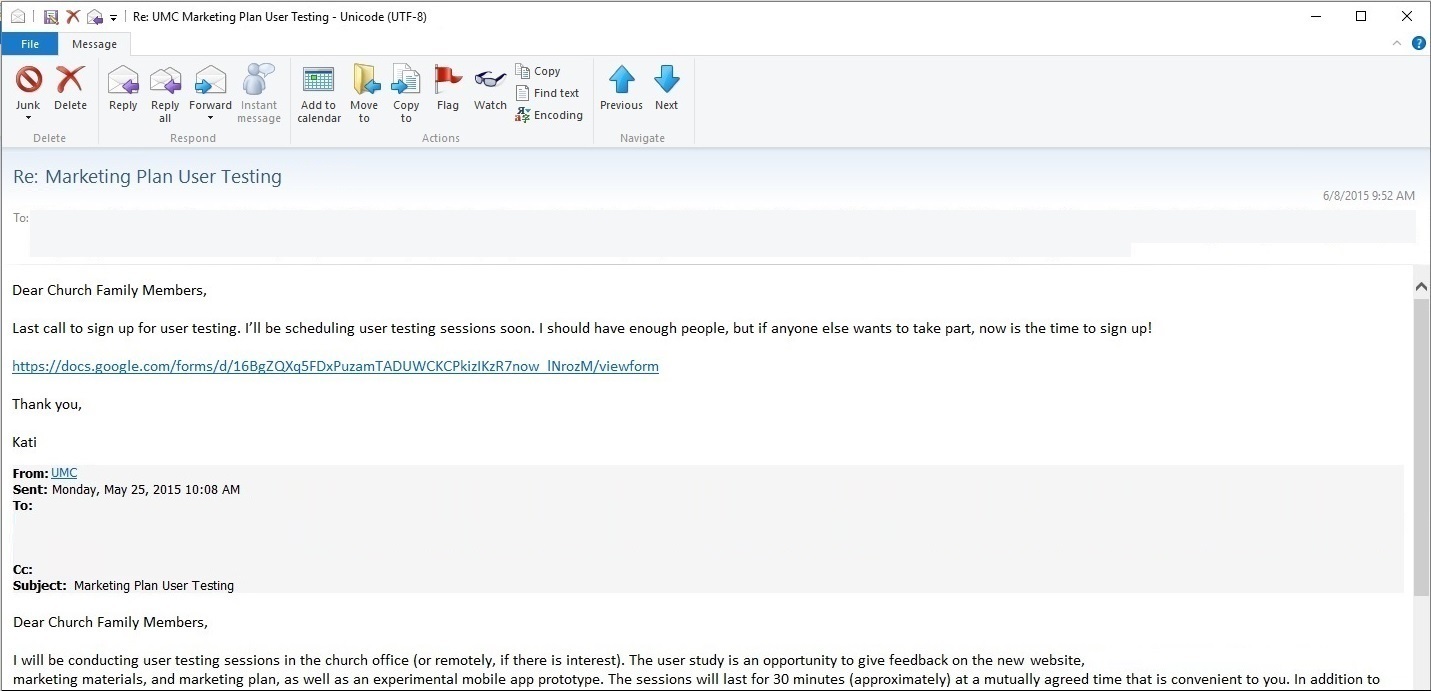Collapse the ribbon with the chevron
Screen dimensions: 1431x691
(x=1397, y=44)
